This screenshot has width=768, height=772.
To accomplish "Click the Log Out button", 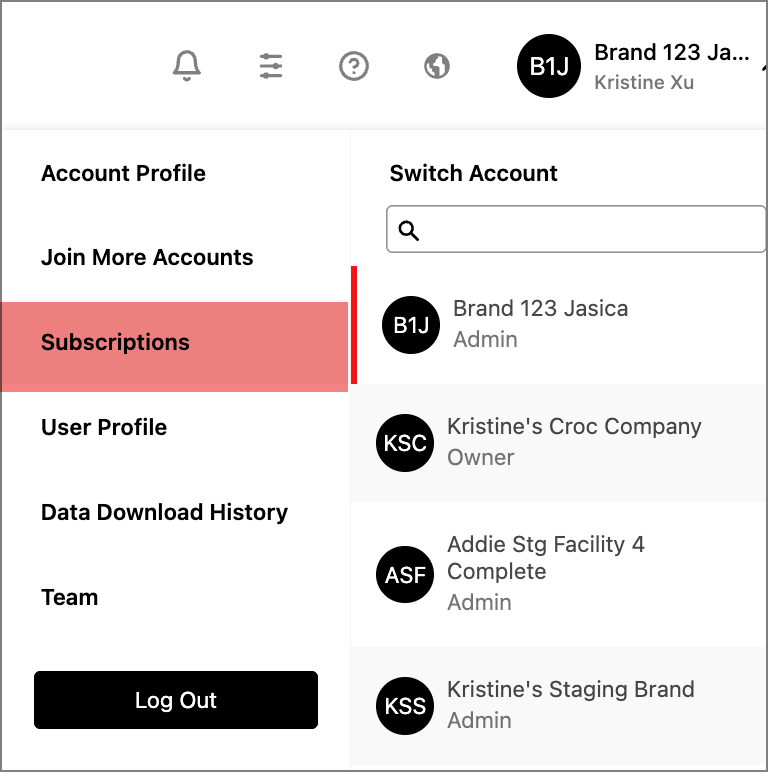I will pos(176,700).
